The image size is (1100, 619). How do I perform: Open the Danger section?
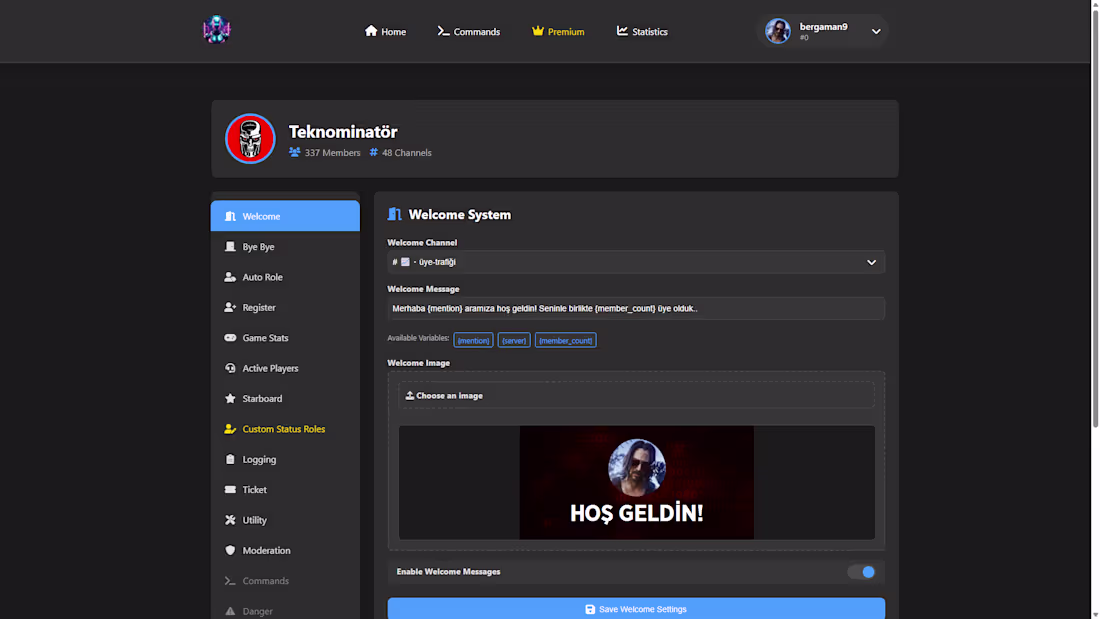286,608
